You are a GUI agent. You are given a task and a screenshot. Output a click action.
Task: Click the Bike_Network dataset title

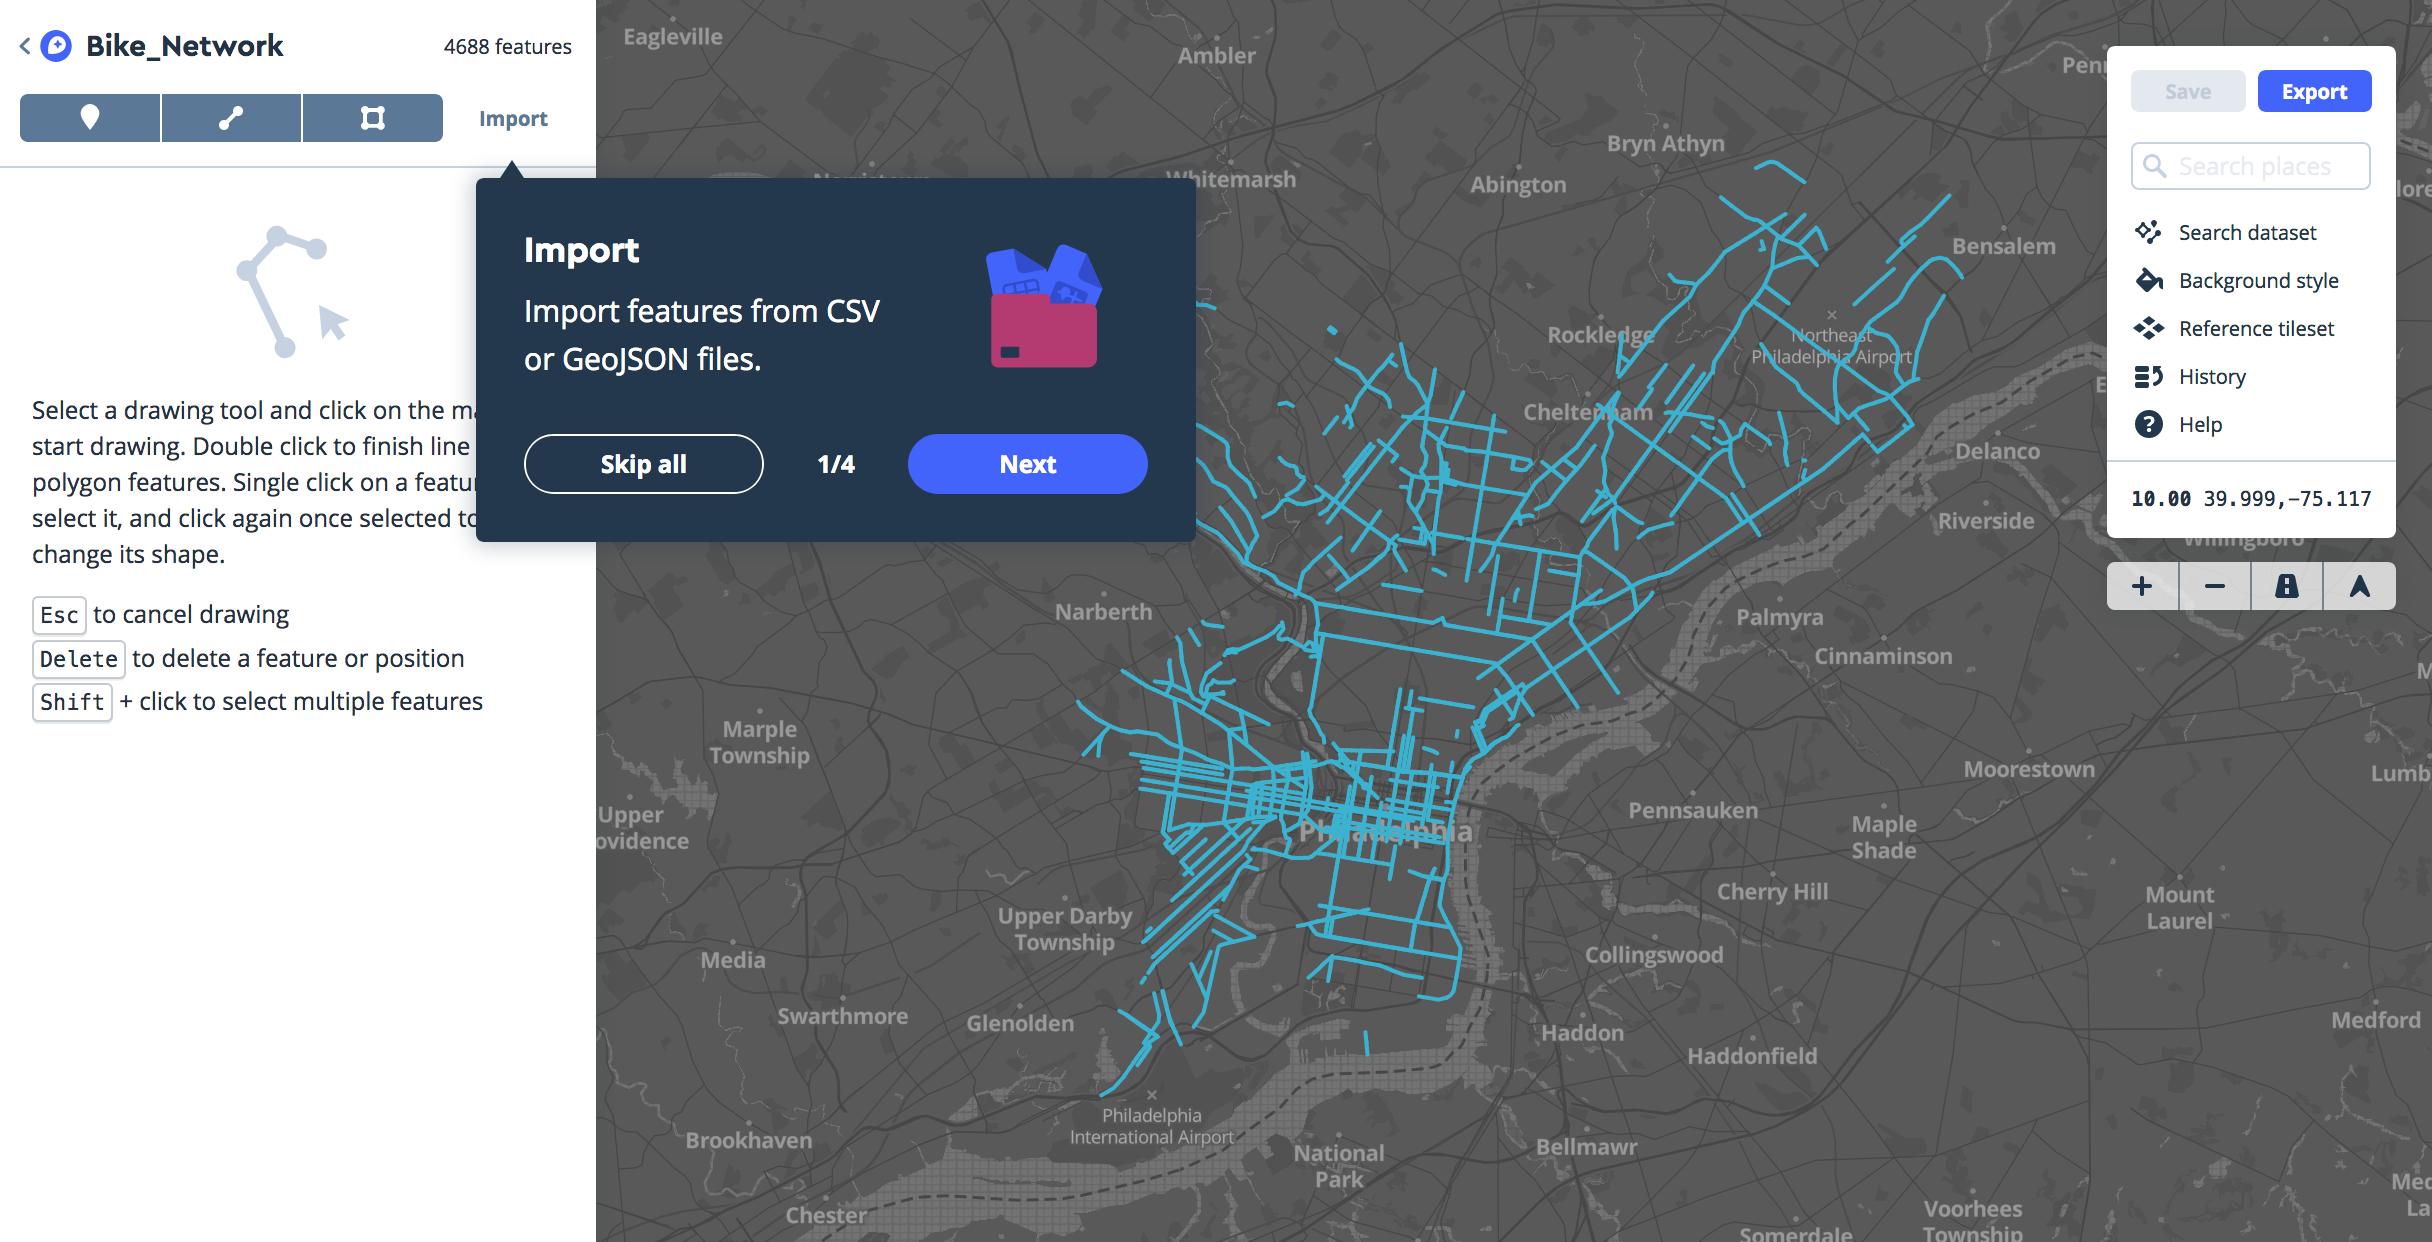coord(184,45)
